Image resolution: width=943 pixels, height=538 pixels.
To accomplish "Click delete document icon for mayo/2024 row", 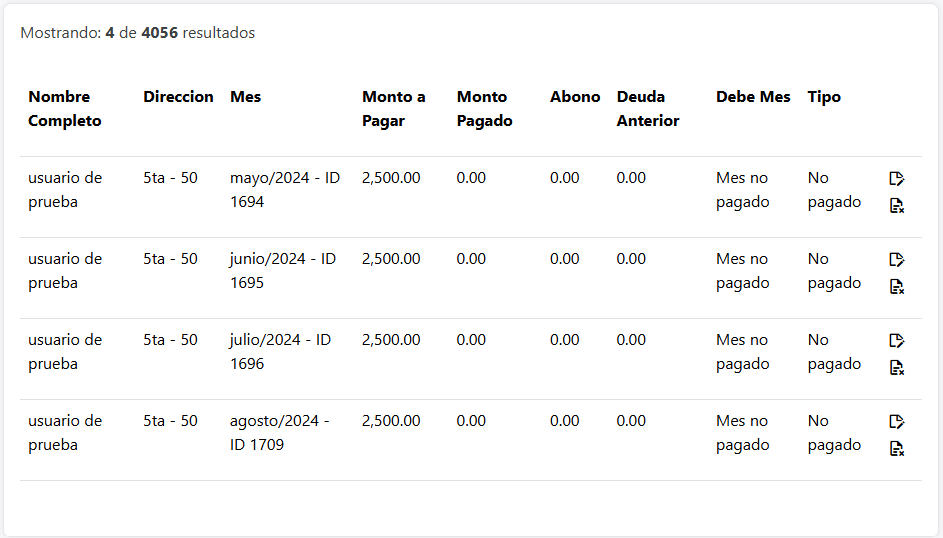I will (897, 206).
